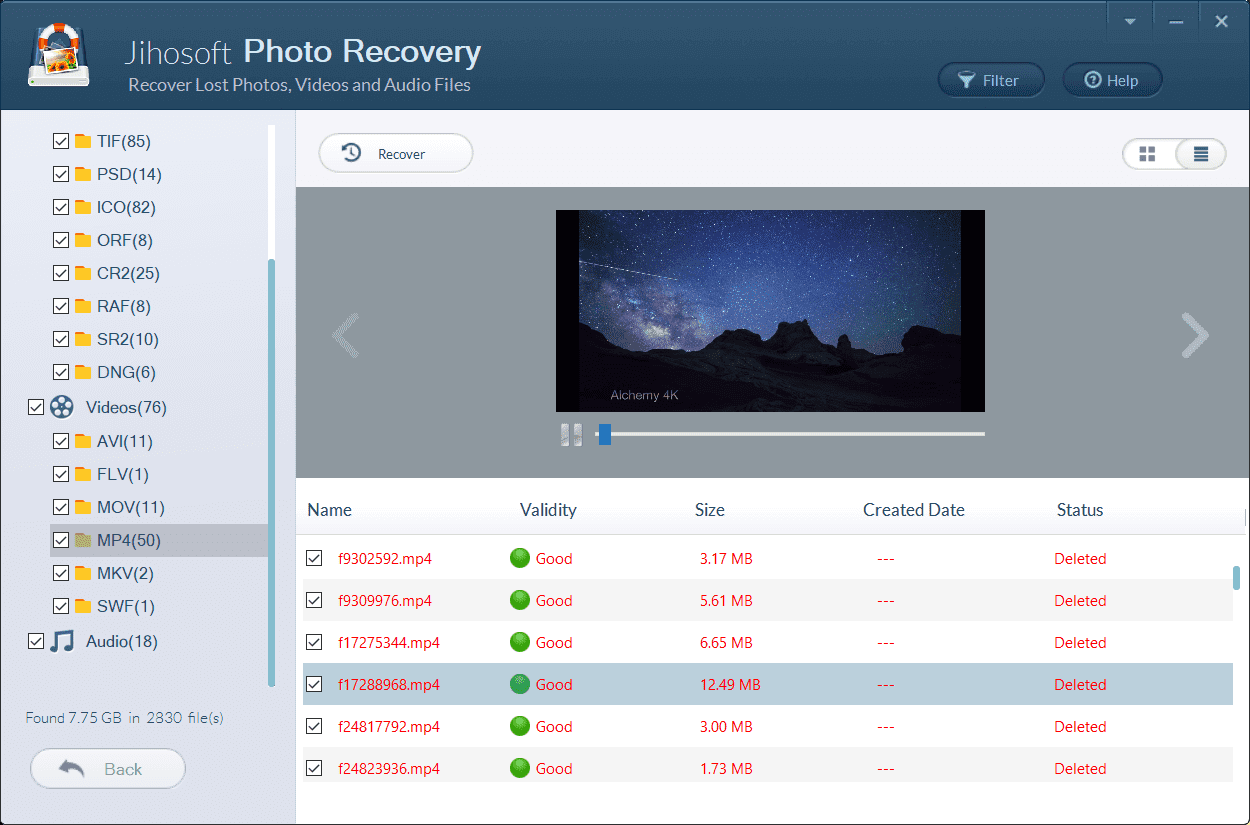
Task: Click the Videos film reel icon
Action: [63, 407]
